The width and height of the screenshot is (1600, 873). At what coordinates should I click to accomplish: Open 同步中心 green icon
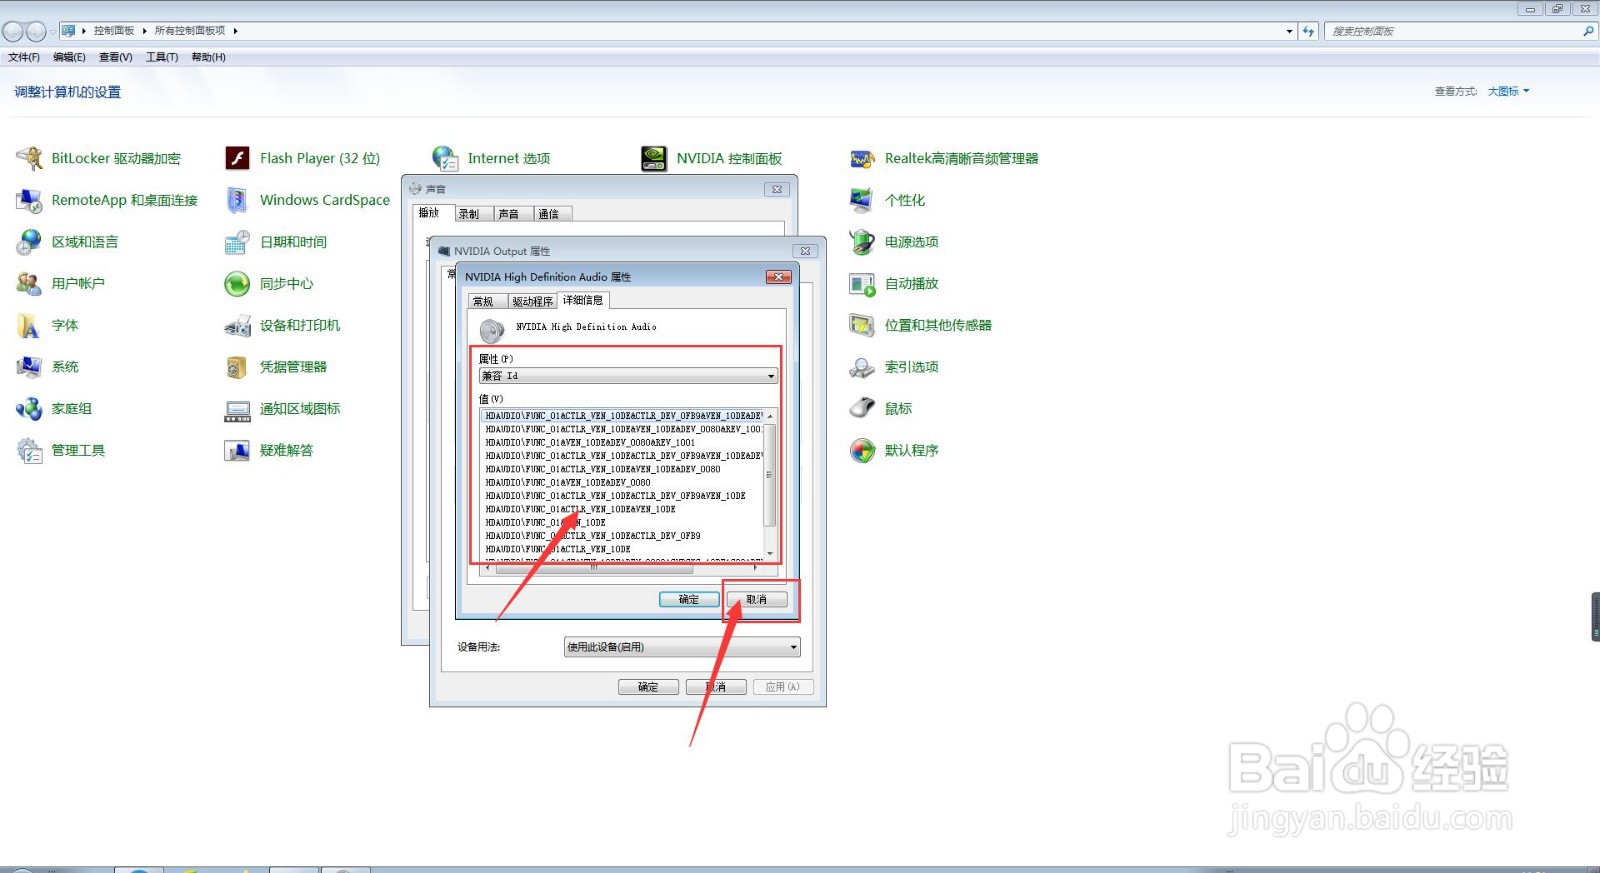pyautogui.click(x=238, y=284)
